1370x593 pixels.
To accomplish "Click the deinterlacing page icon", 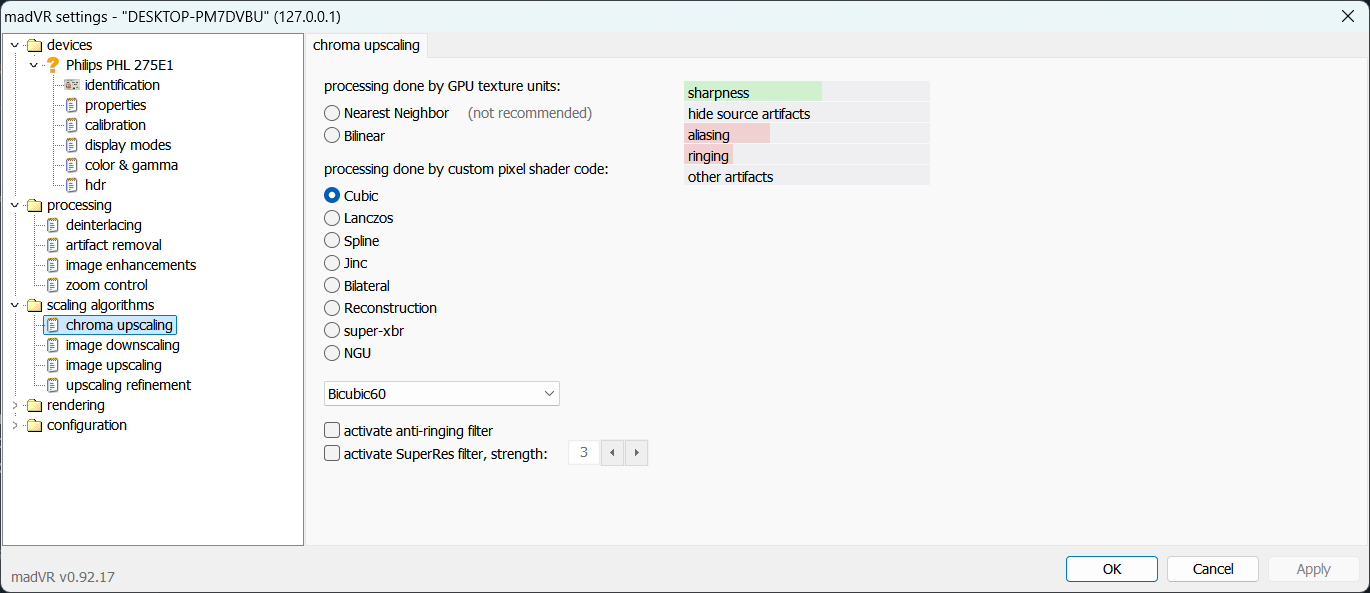I will 53,225.
